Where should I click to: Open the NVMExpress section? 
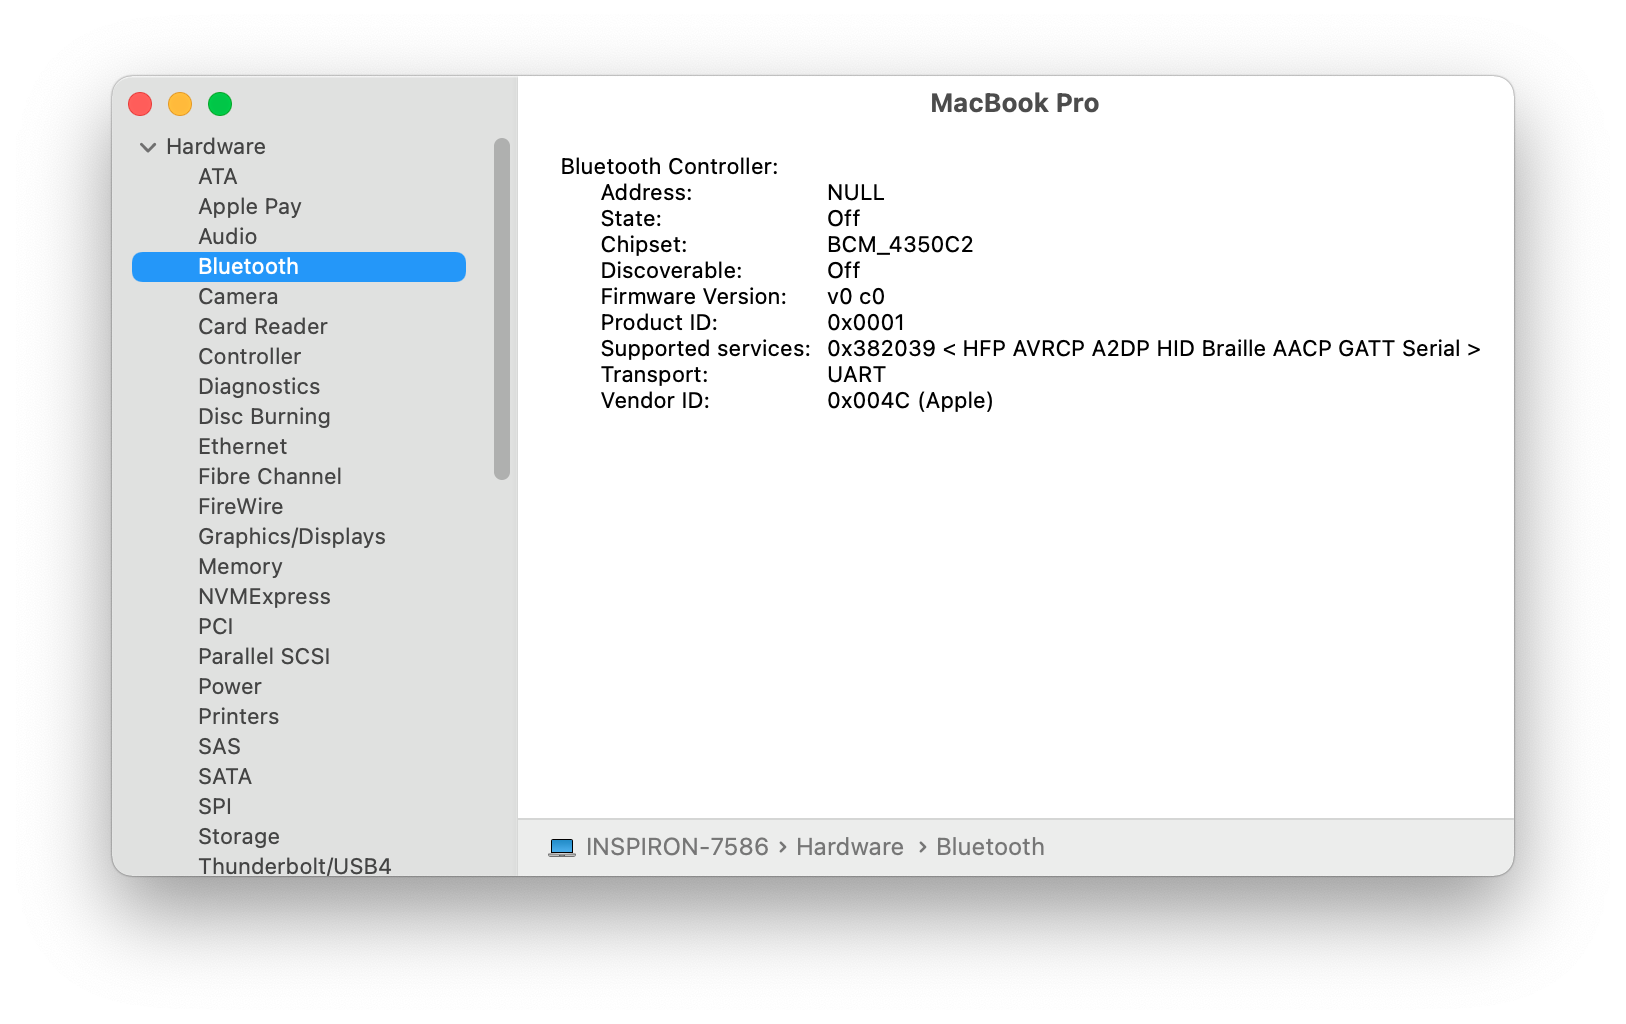point(264,596)
